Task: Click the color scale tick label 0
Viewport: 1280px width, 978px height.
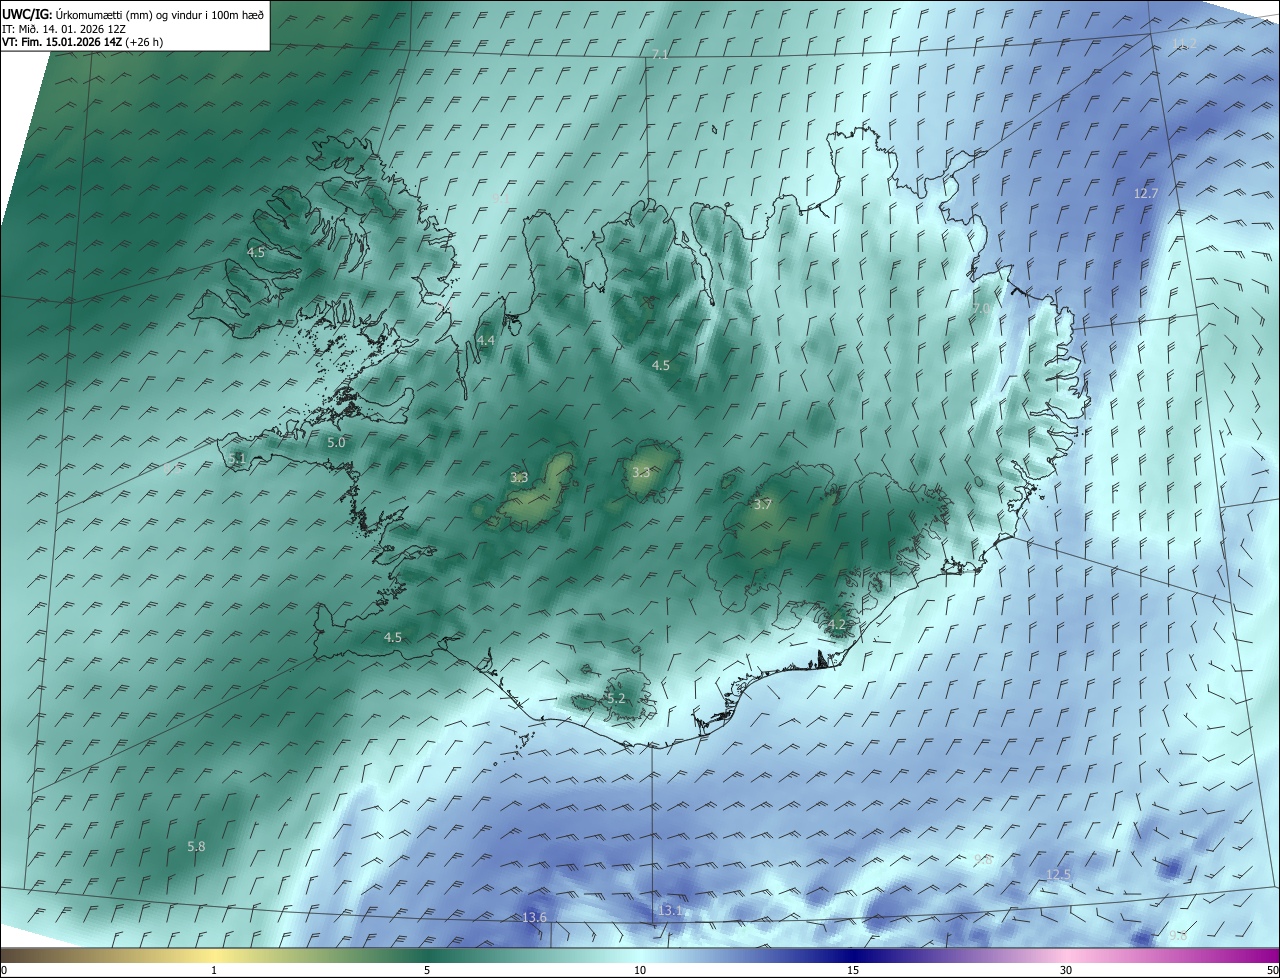Action: click(4, 970)
